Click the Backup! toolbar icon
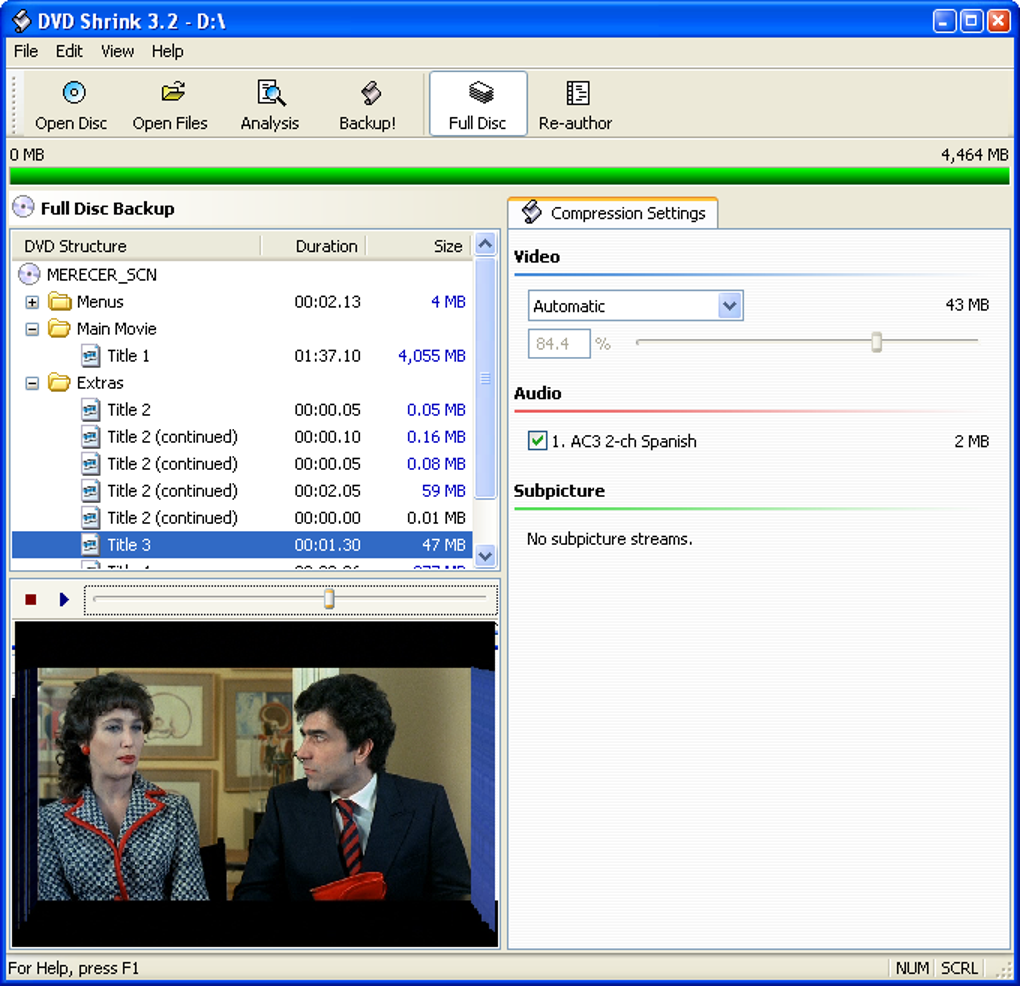This screenshot has height=986, width=1020. pos(370,93)
